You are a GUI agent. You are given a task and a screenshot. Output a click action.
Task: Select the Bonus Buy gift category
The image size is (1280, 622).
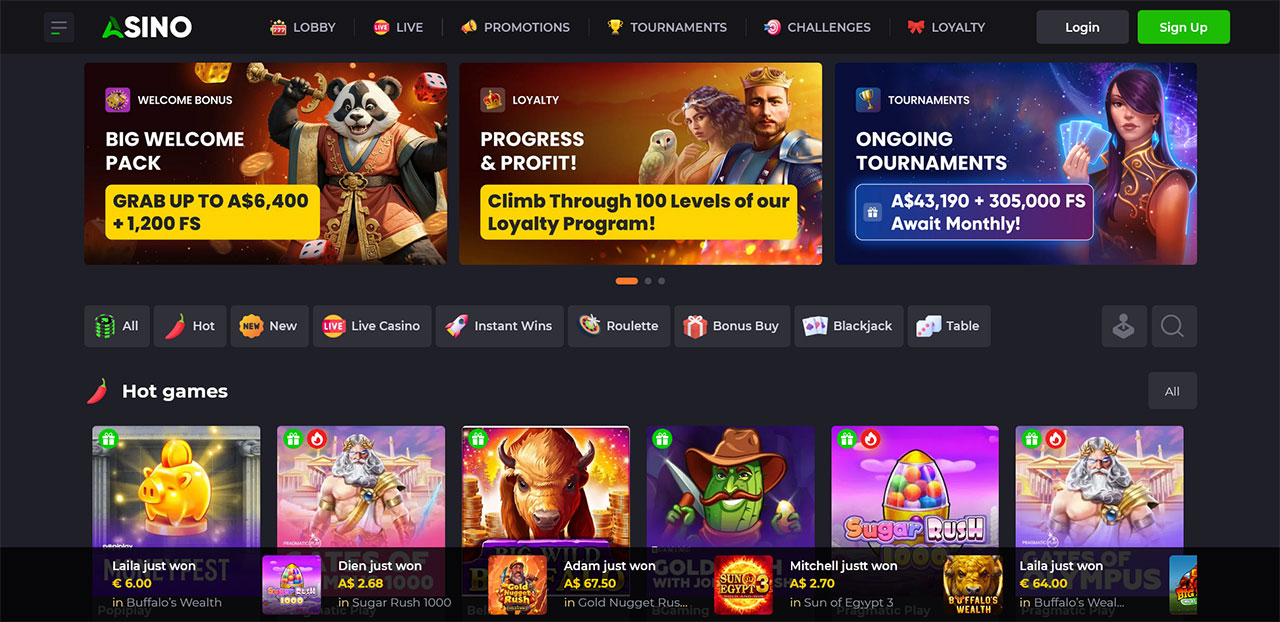click(x=731, y=326)
